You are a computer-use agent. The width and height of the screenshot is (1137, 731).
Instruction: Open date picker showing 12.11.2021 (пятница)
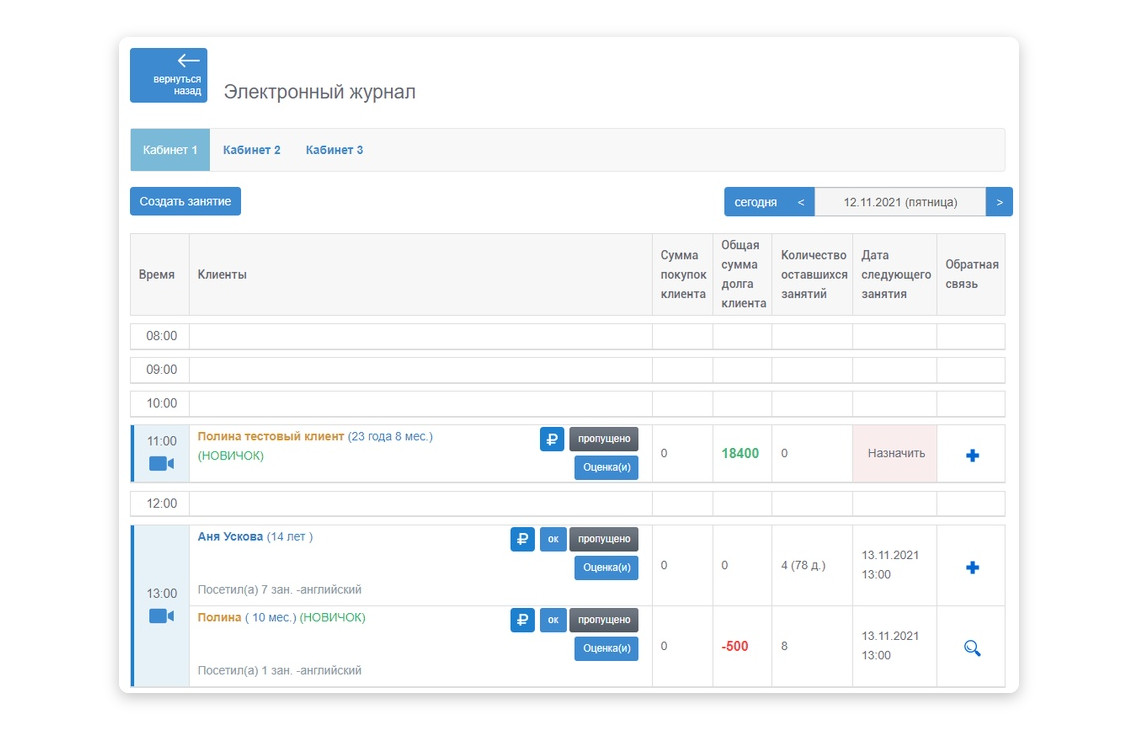click(899, 202)
